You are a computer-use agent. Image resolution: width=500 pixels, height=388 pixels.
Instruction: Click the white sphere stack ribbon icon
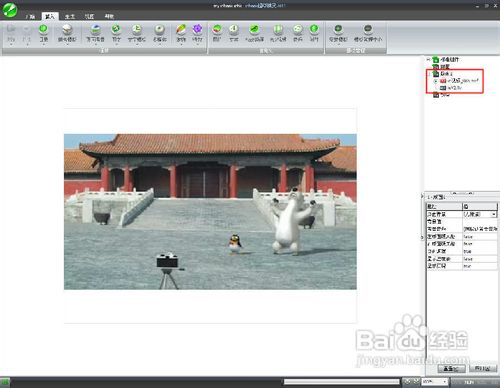coord(67,29)
